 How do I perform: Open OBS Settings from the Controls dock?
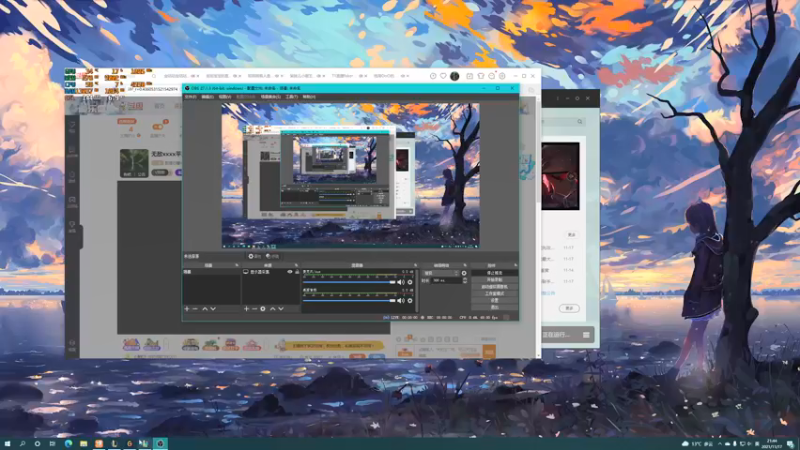[494, 301]
